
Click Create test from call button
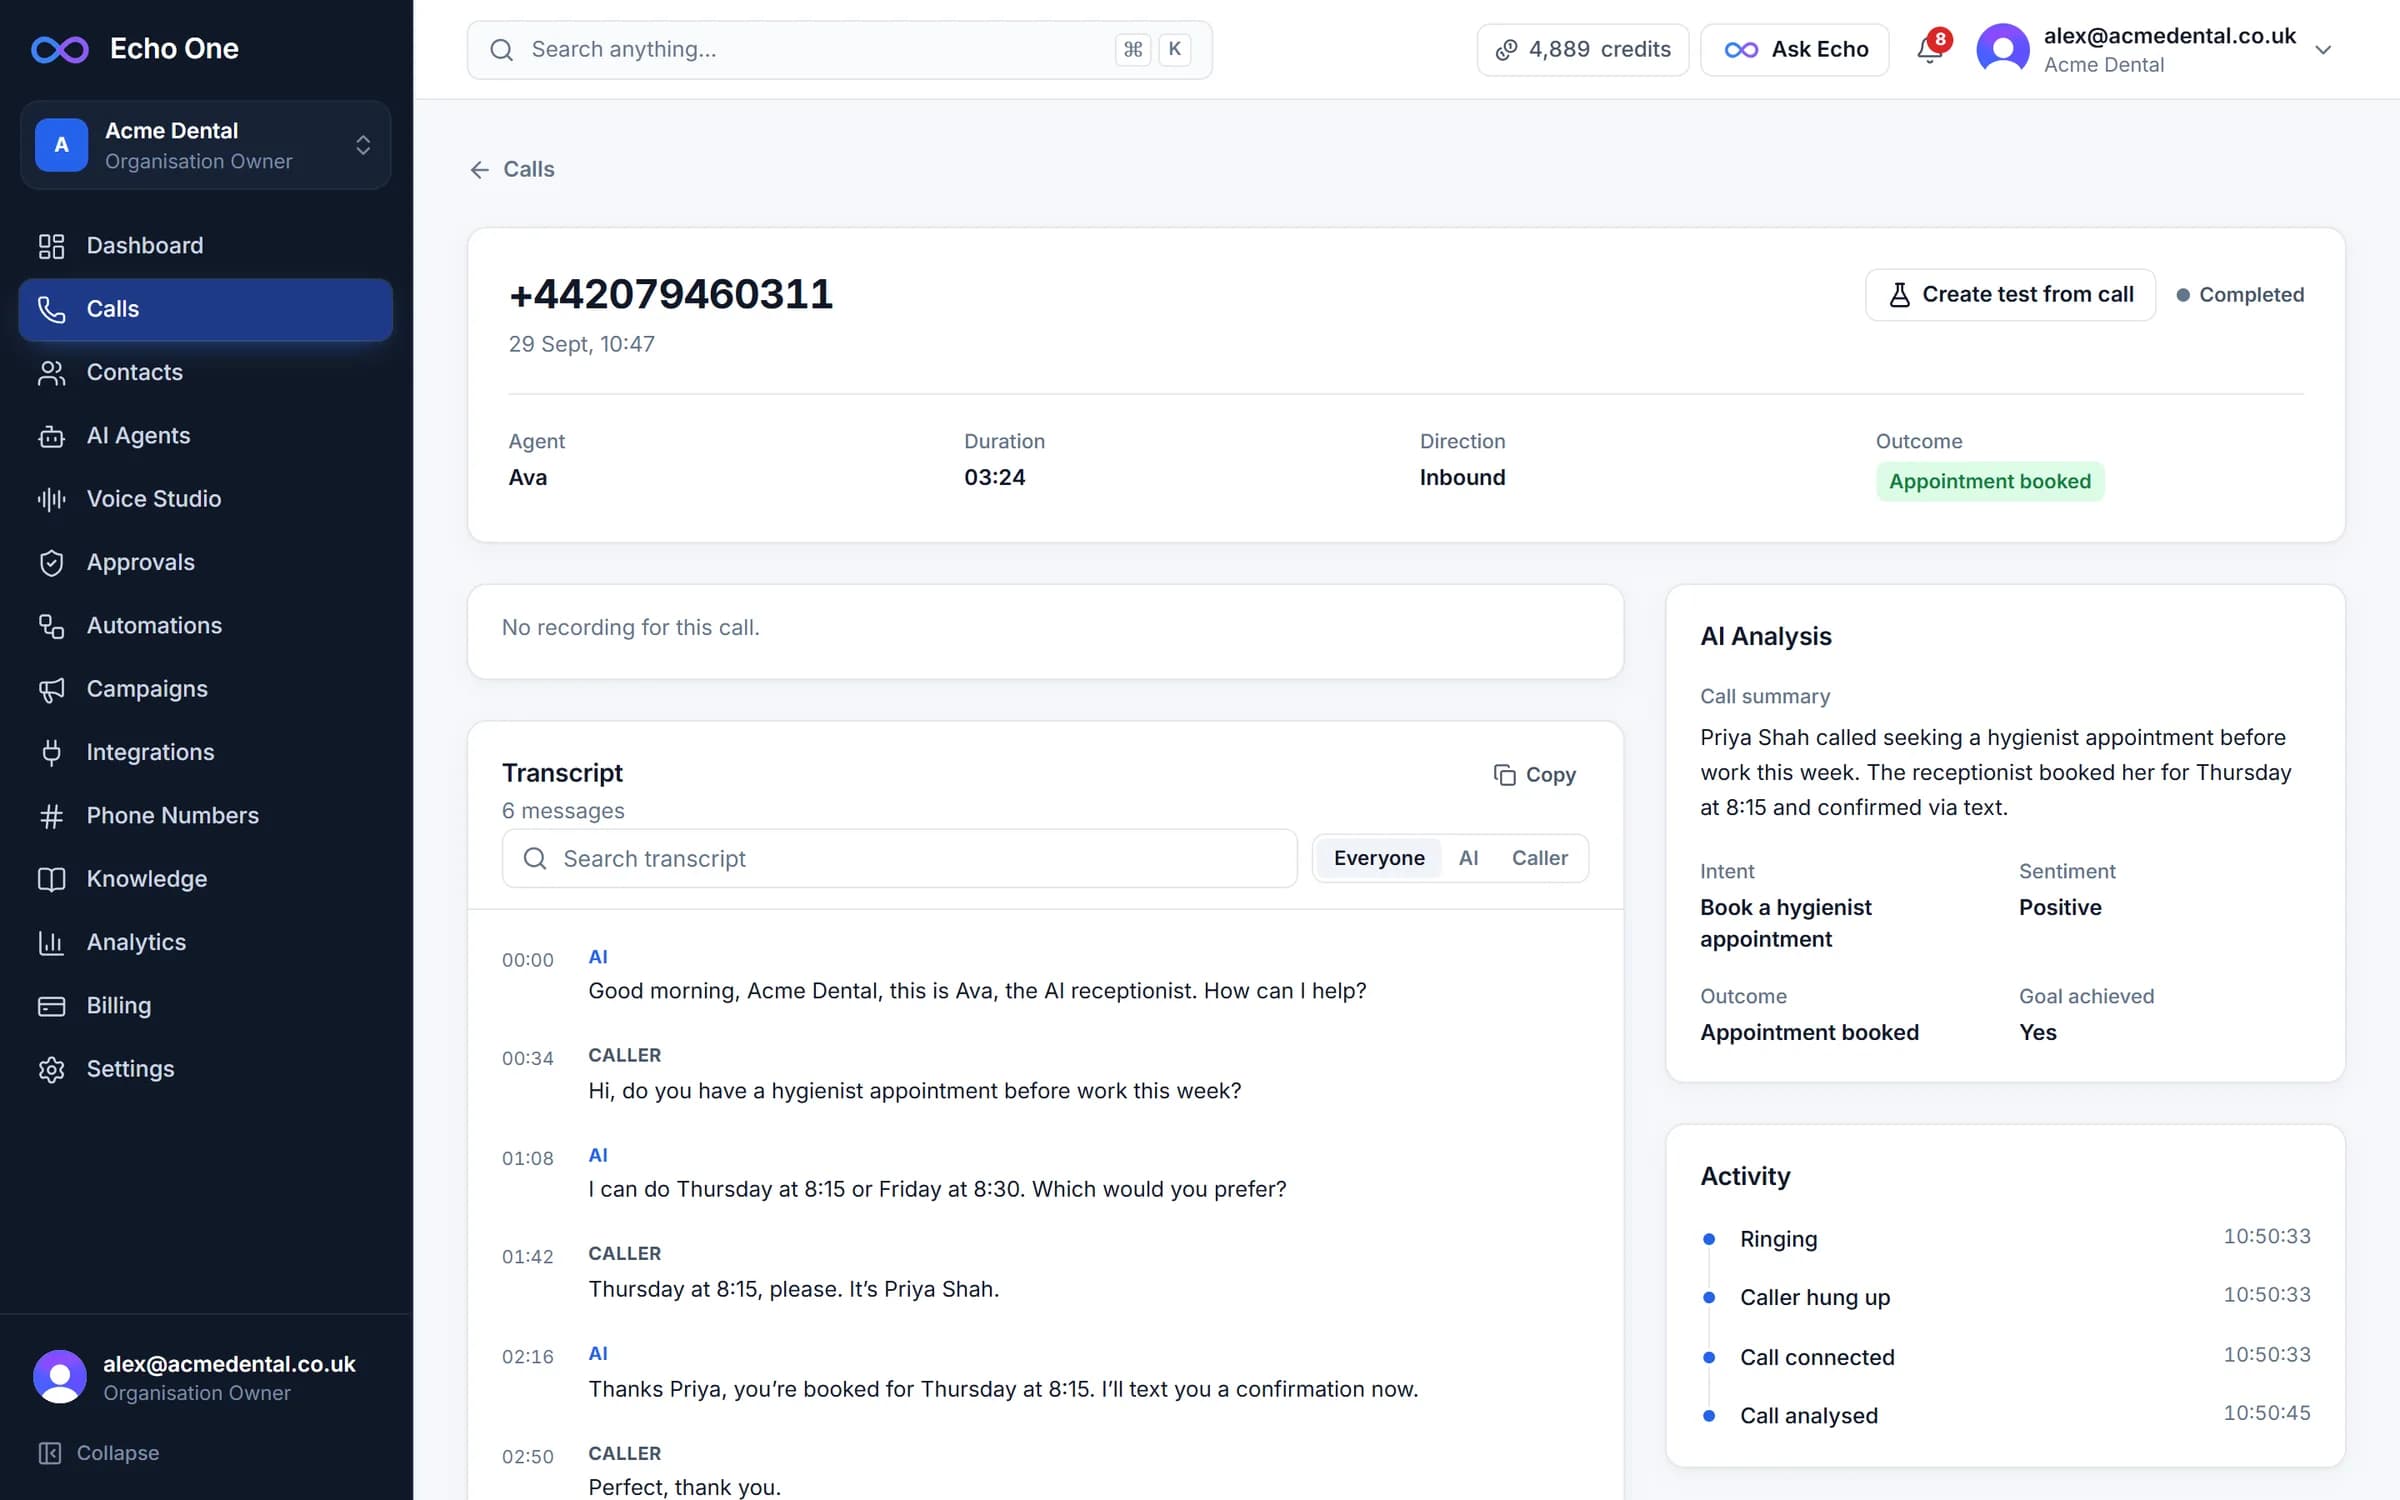pos(2010,295)
